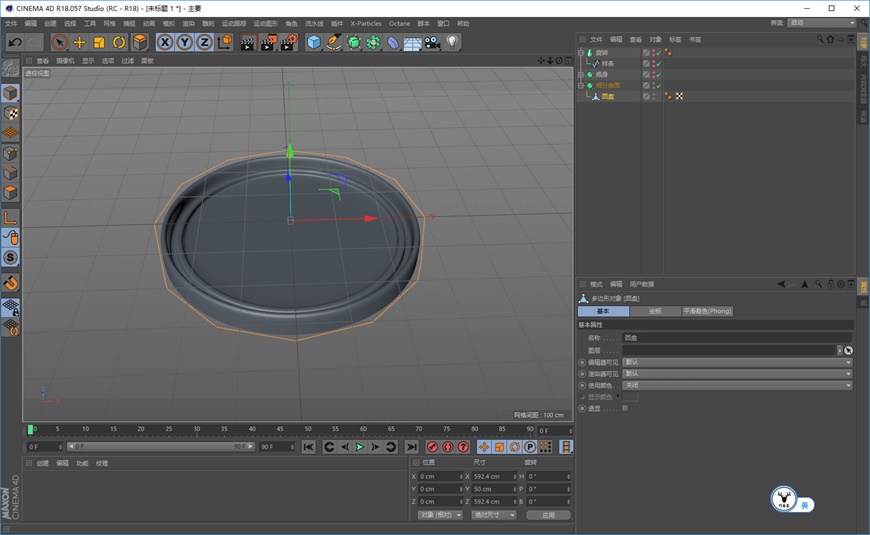Image resolution: width=870 pixels, height=535 pixels.
Task: Open 摄像机 viewport menu
Action: 65,60
